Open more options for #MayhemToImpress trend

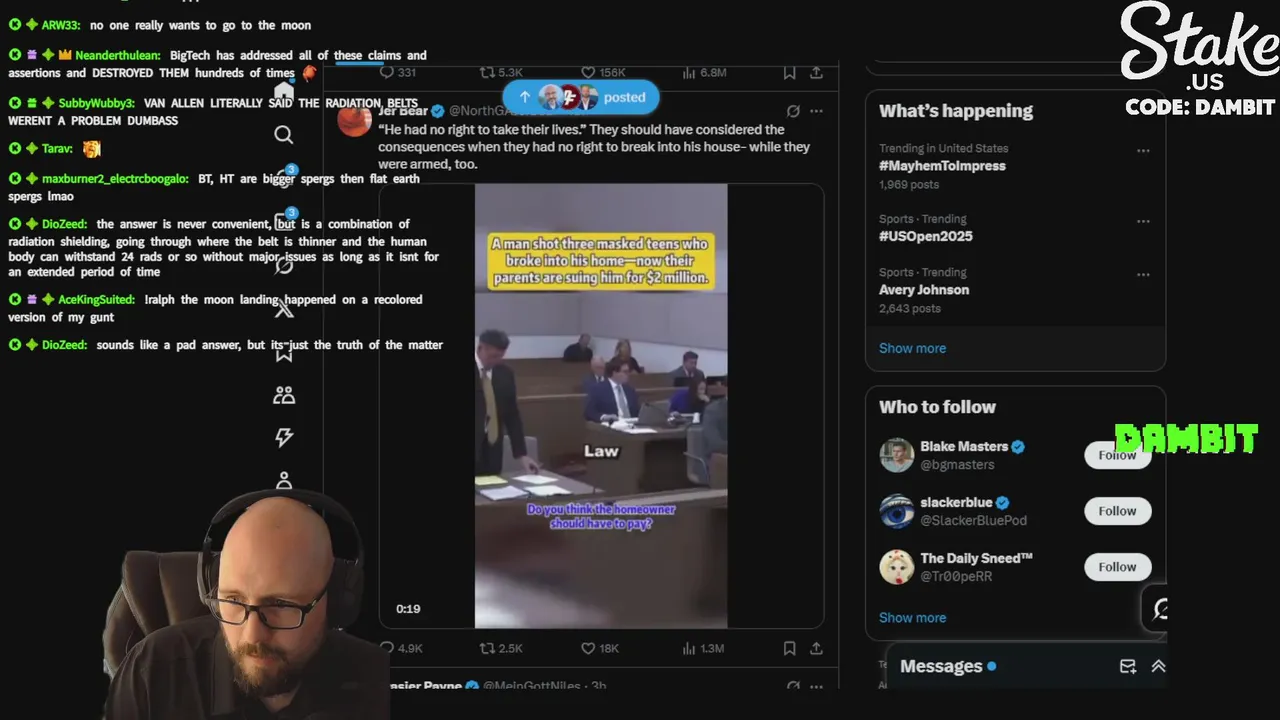coord(1143,151)
